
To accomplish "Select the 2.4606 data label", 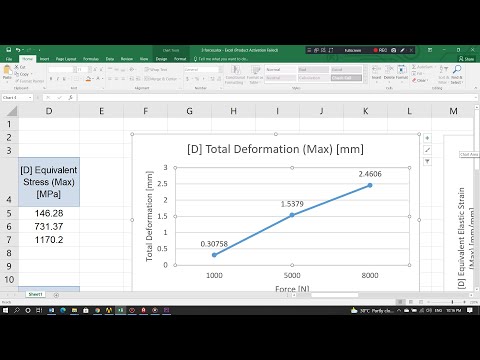I will 370,174.
